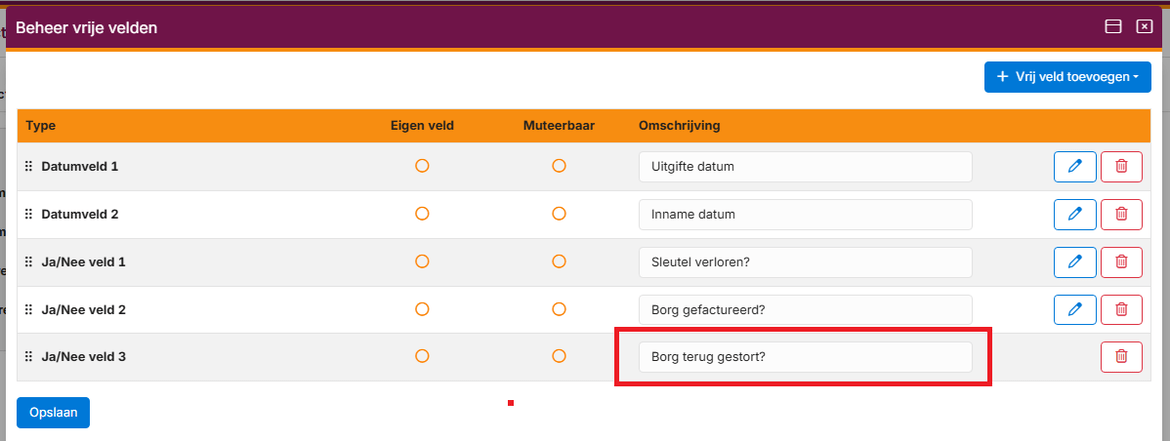Toggle Muteerbaar for Datumveld 2
This screenshot has width=1170, height=441.
559,214
